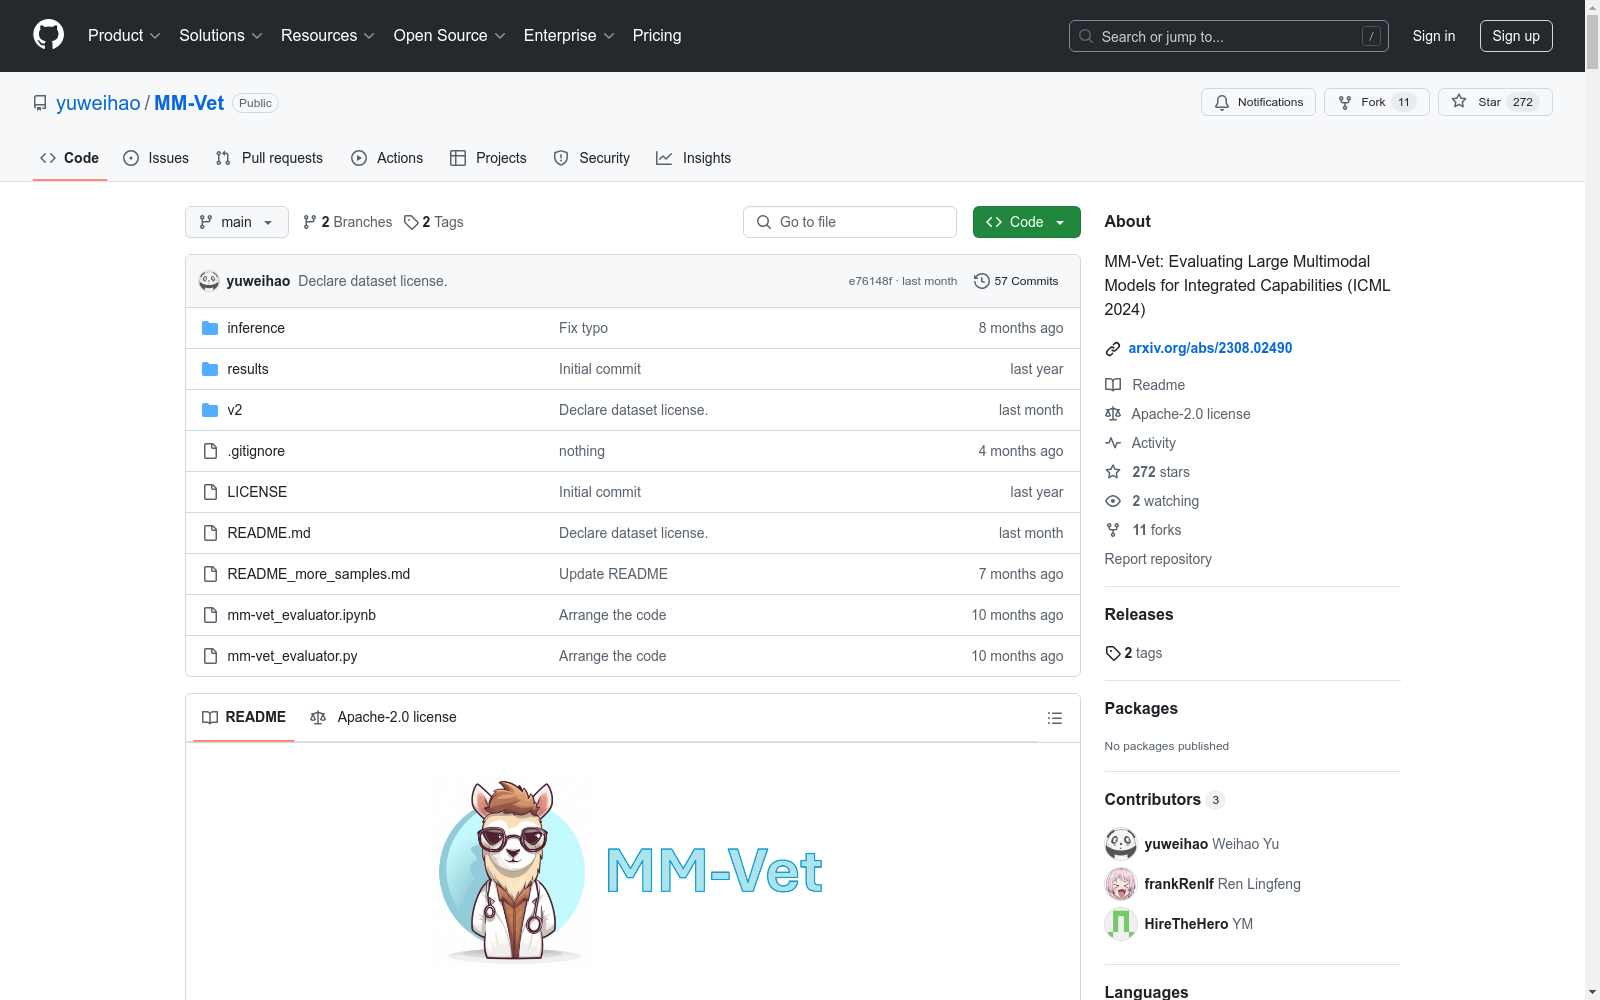The image size is (1600, 1000).
Task: Click the results folder icon
Action: pyautogui.click(x=210, y=369)
